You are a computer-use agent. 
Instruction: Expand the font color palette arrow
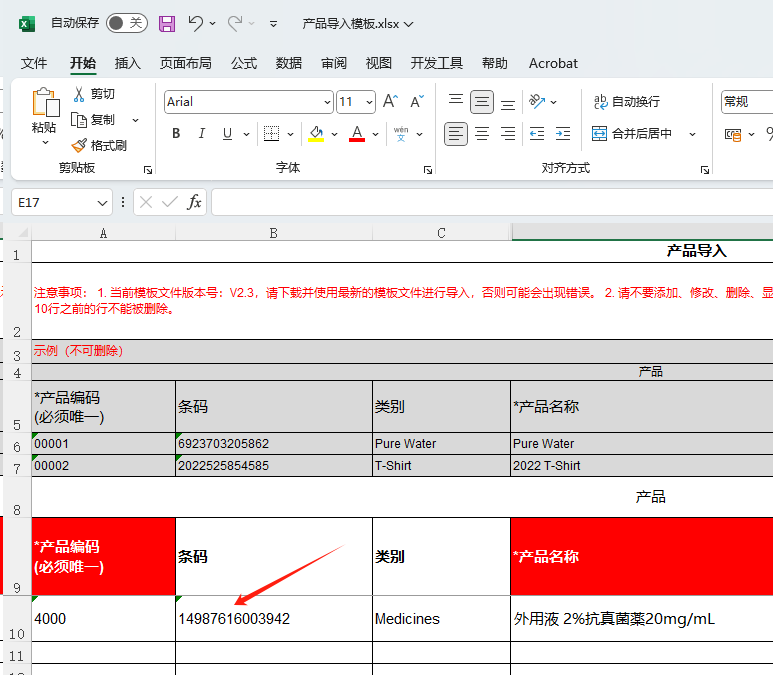(375, 134)
